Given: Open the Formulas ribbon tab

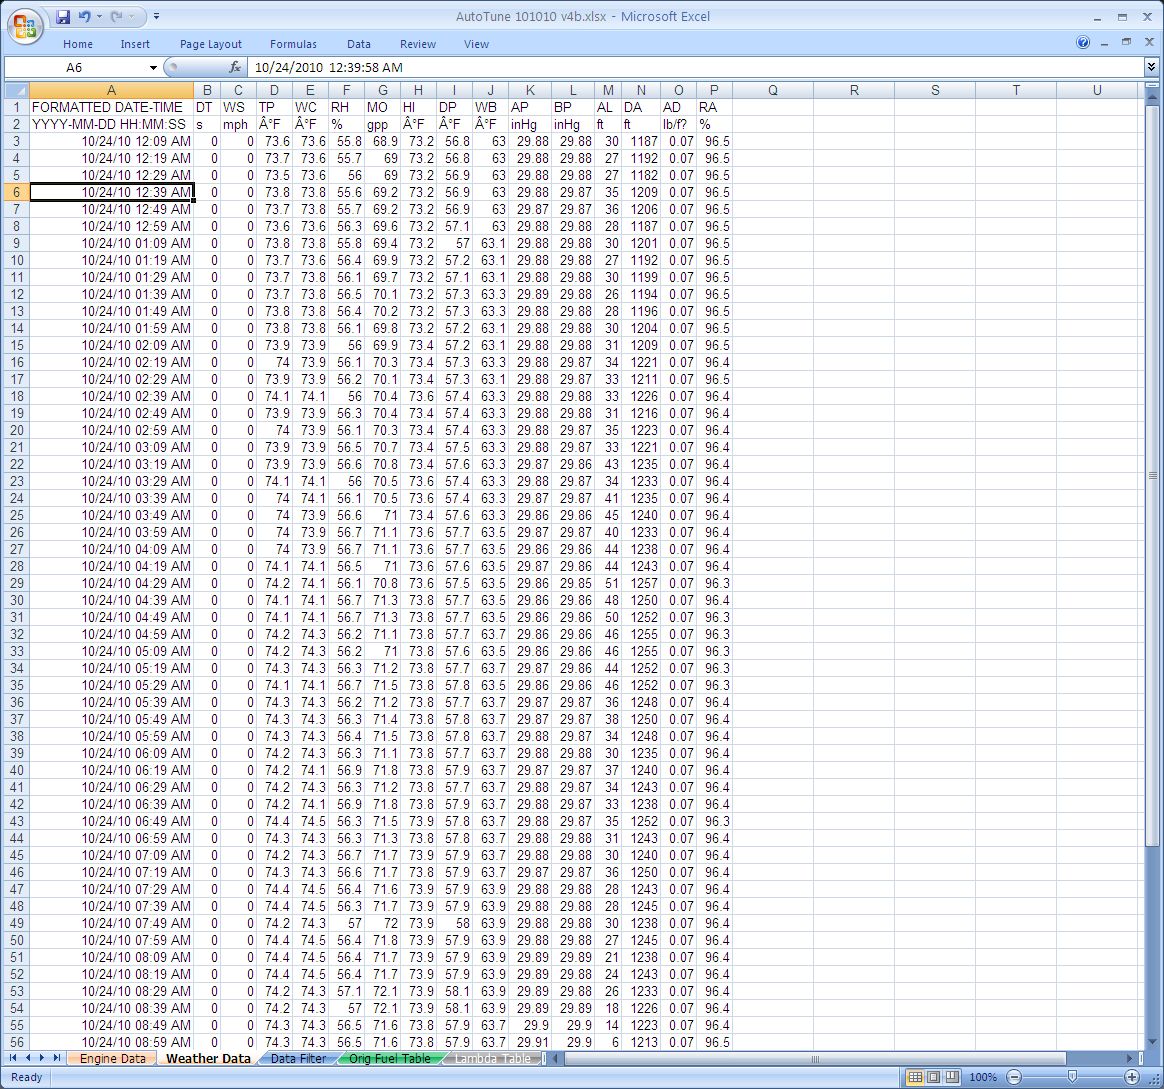Looking at the screenshot, I should (293, 44).
